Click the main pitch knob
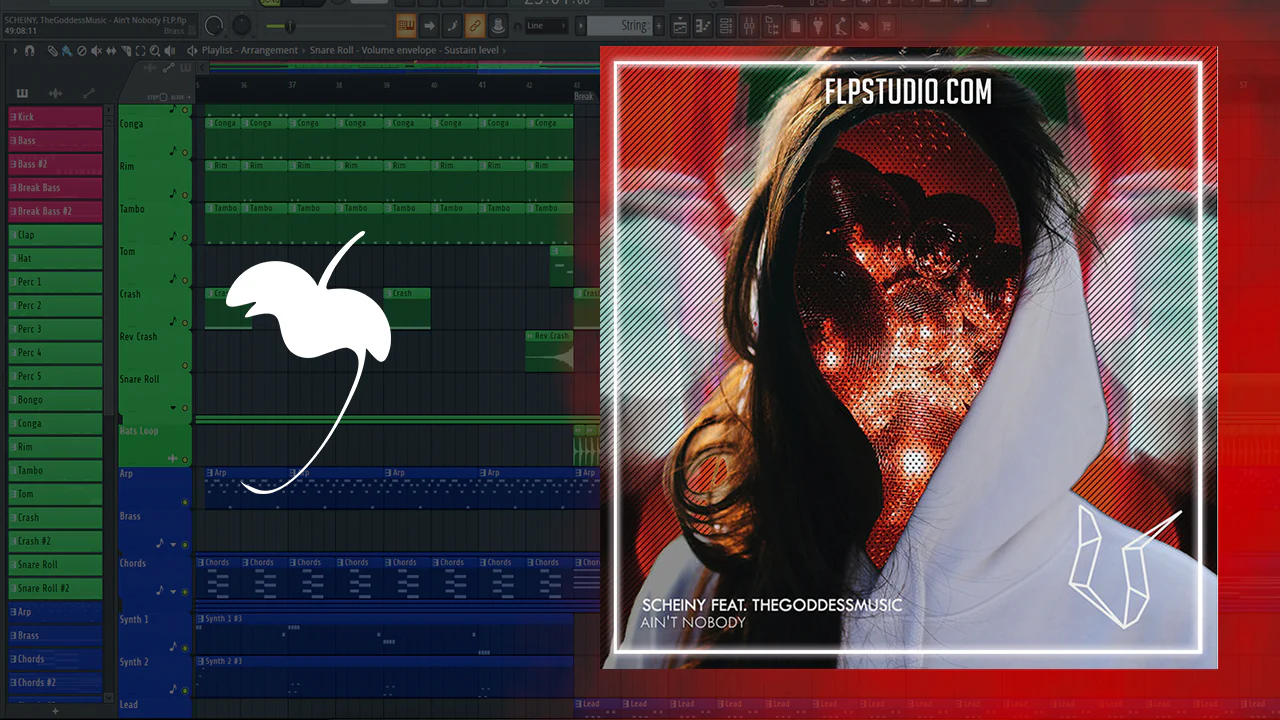1280x720 pixels. click(x=242, y=26)
